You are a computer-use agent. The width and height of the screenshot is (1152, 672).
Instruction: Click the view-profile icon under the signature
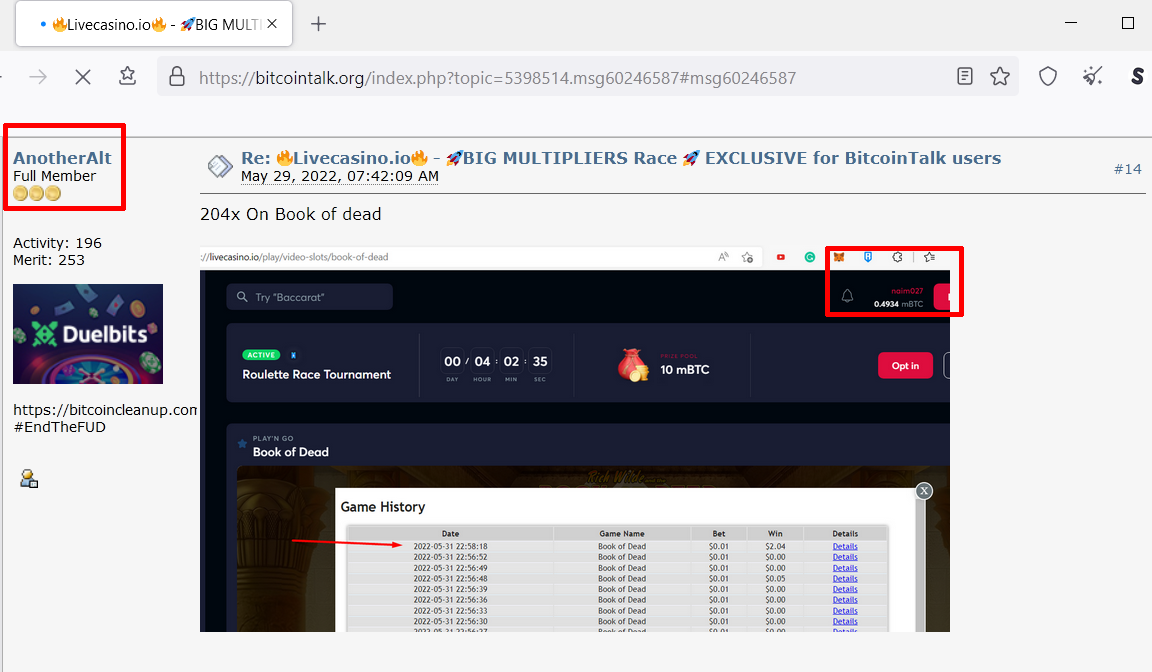pos(29,480)
